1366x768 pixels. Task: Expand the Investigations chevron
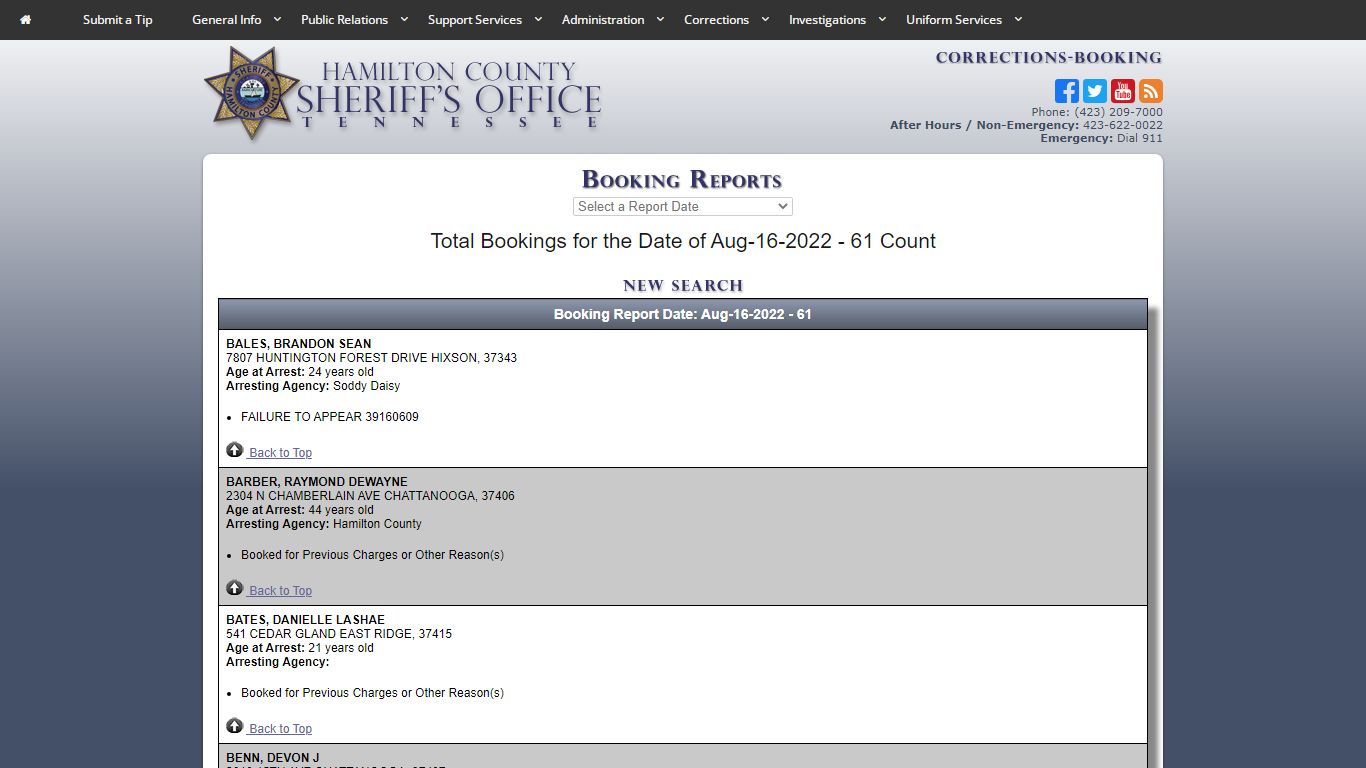click(882, 20)
